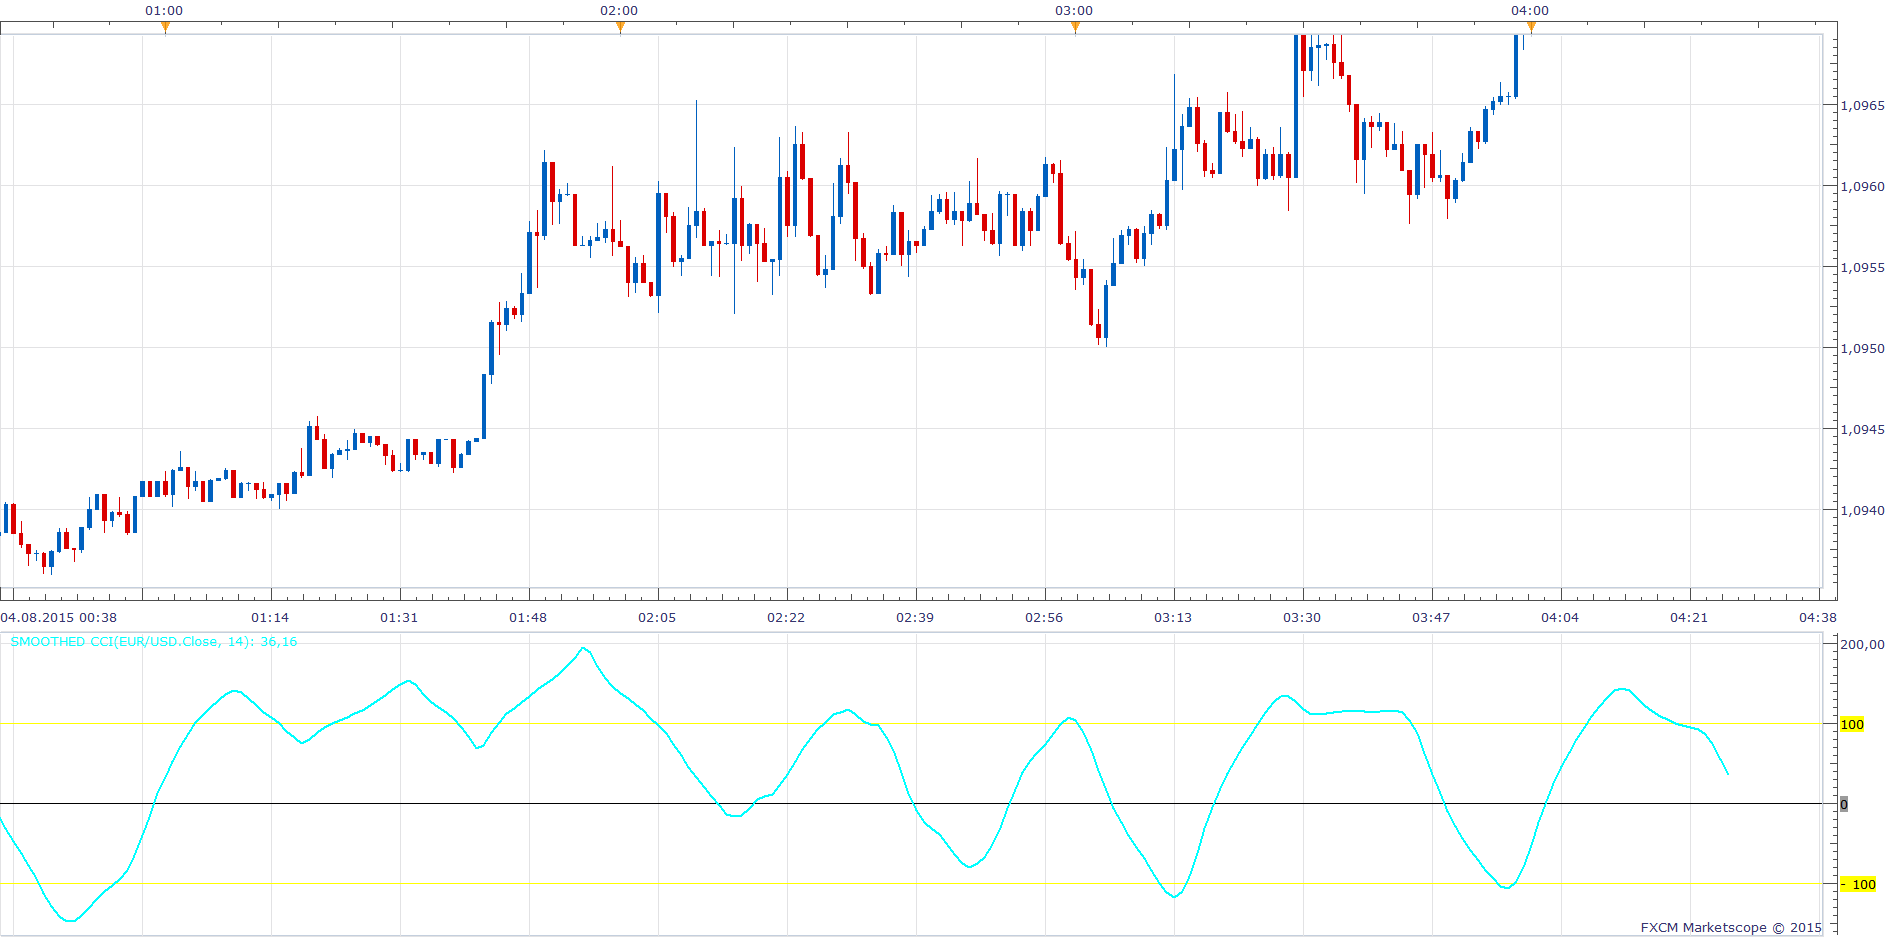Click the 03:30 time axis label
1903x937 pixels.
[1302, 617]
